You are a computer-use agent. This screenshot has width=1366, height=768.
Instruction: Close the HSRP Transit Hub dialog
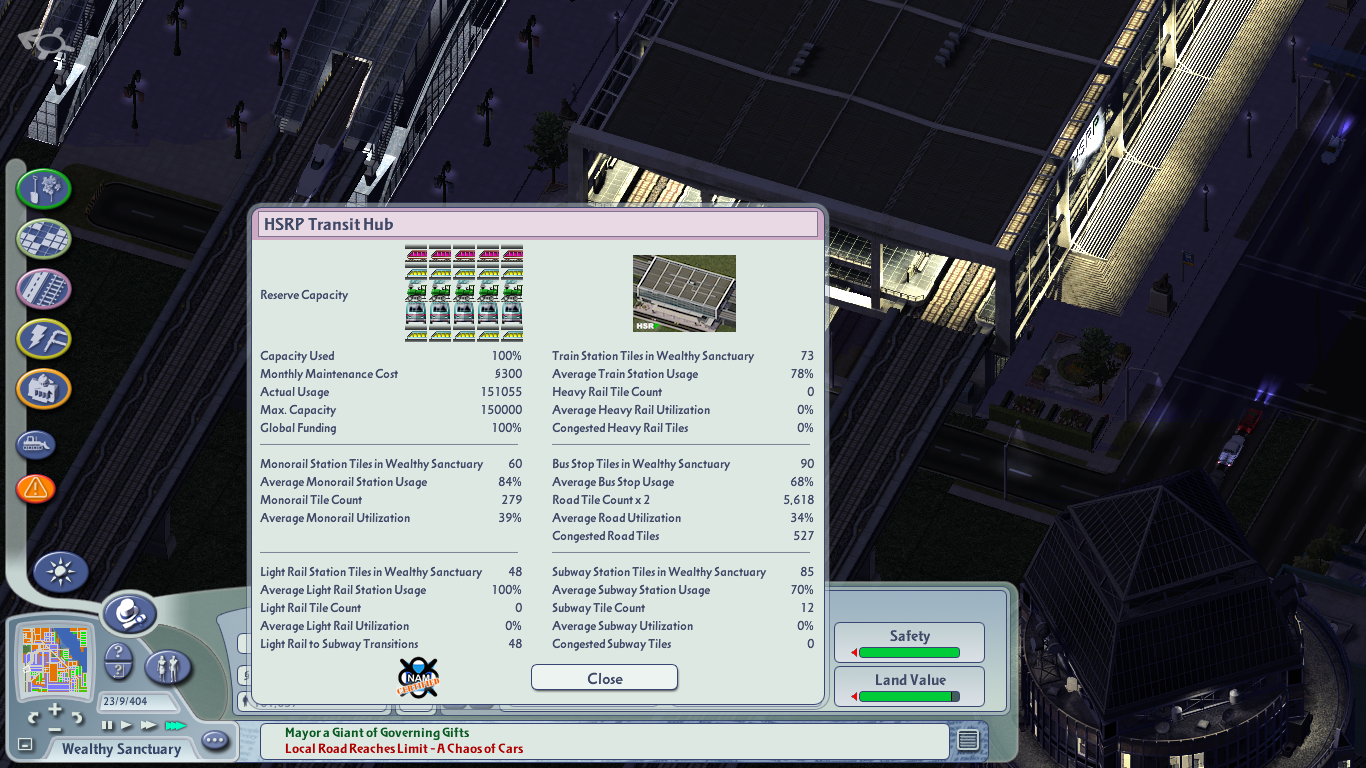click(x=604, y=678)
